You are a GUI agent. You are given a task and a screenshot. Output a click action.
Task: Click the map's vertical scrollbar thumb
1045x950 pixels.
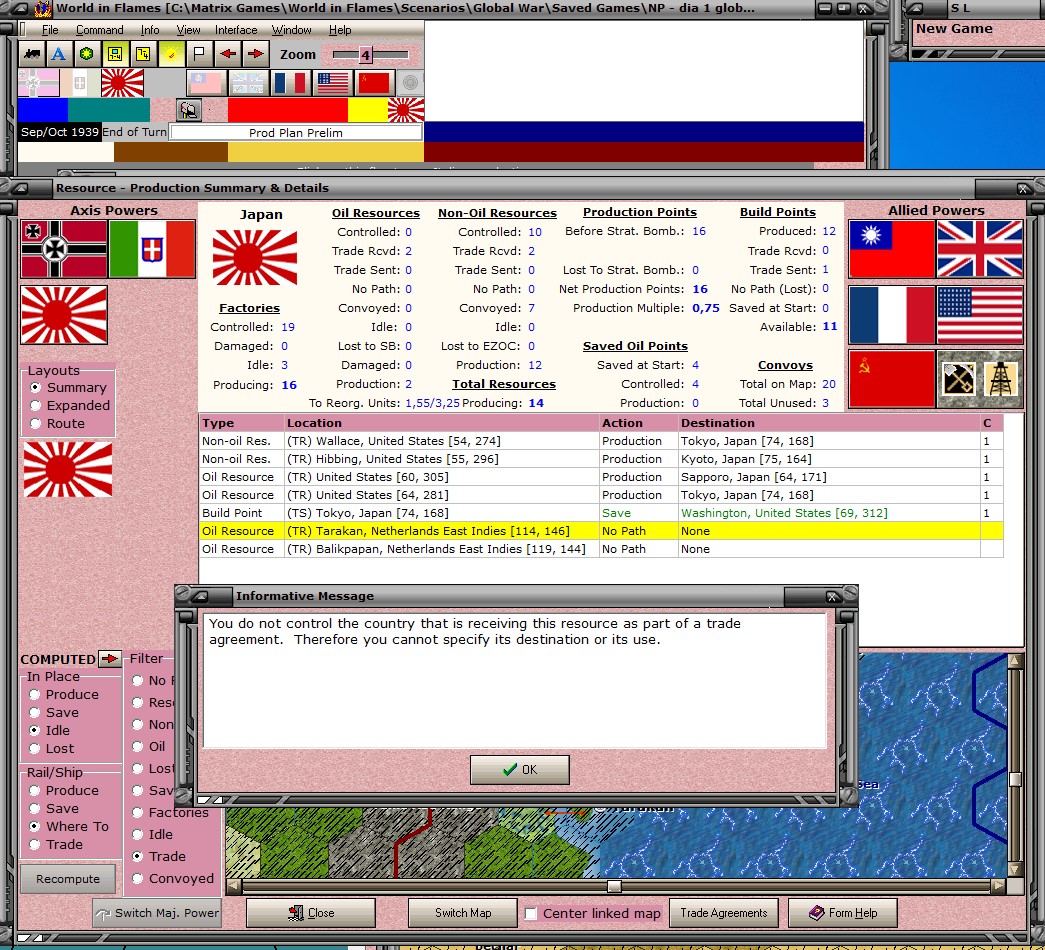(1015, 779)
